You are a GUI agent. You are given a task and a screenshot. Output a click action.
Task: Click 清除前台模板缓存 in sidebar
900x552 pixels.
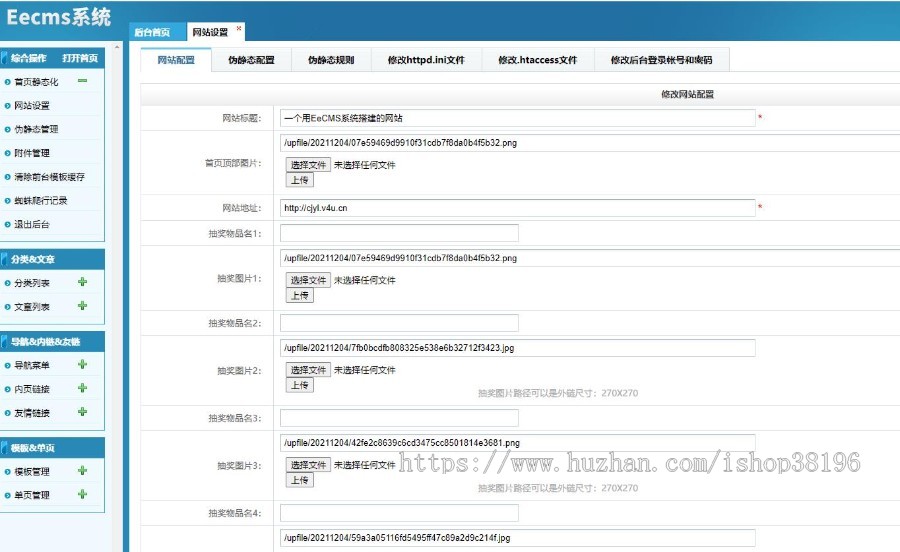49,177
